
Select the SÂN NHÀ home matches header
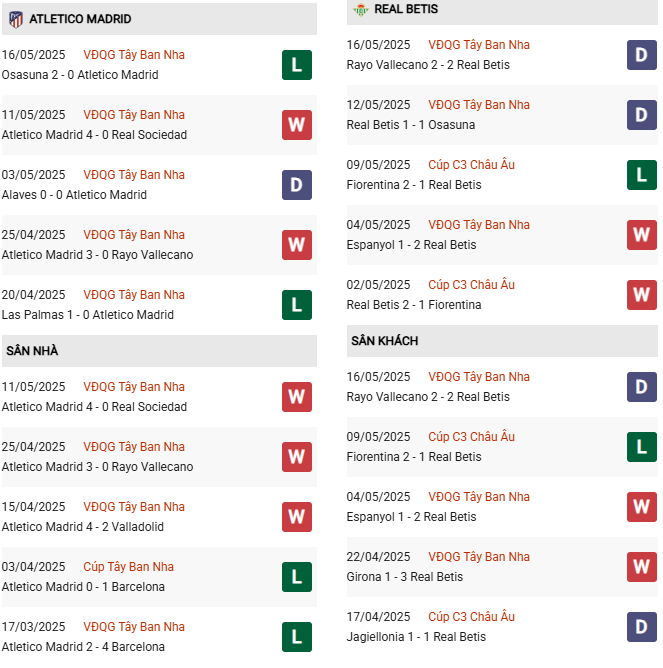point(159,351)
